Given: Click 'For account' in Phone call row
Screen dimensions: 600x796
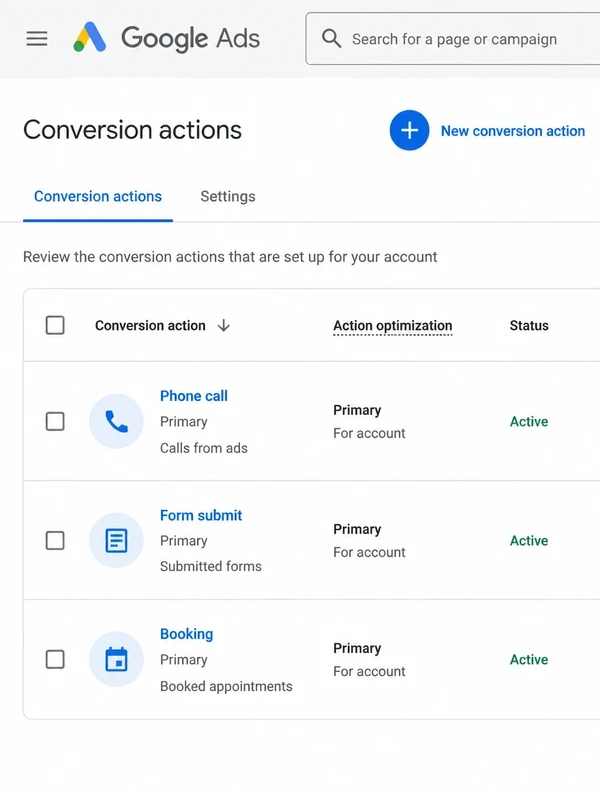Looking at the screenshot, I should point(370,434).
